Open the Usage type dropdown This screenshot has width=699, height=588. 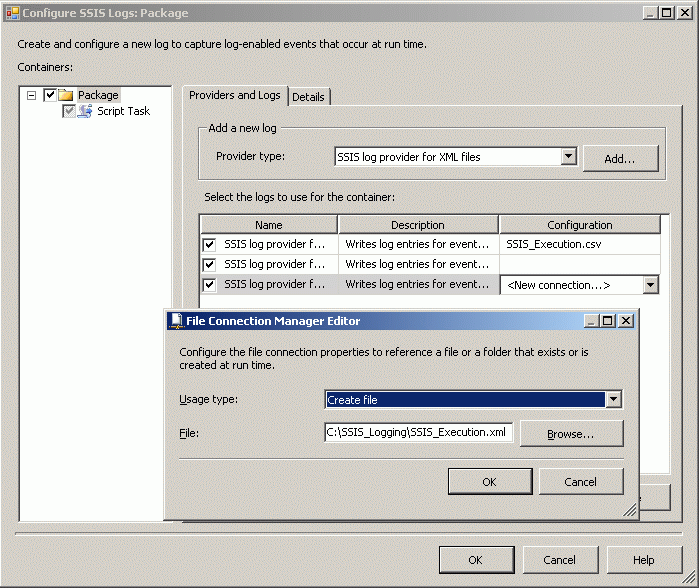(614, 400)
